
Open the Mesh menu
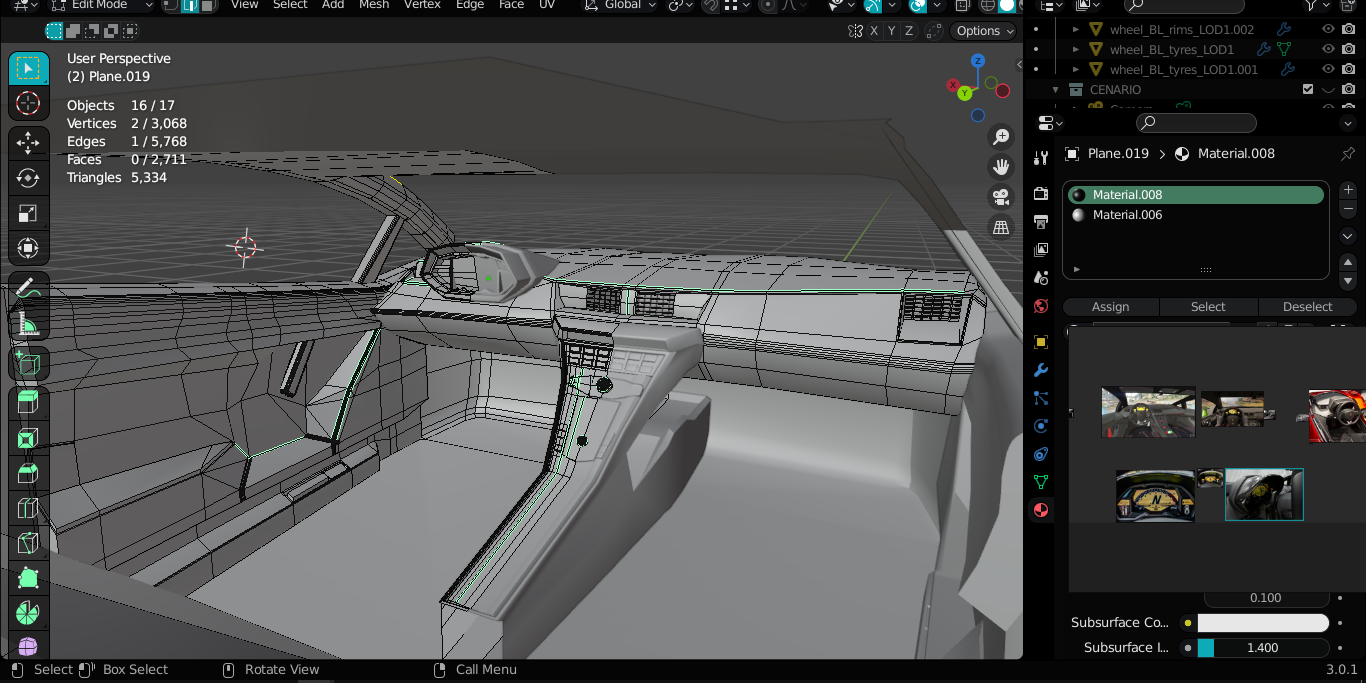click(374, 5)
